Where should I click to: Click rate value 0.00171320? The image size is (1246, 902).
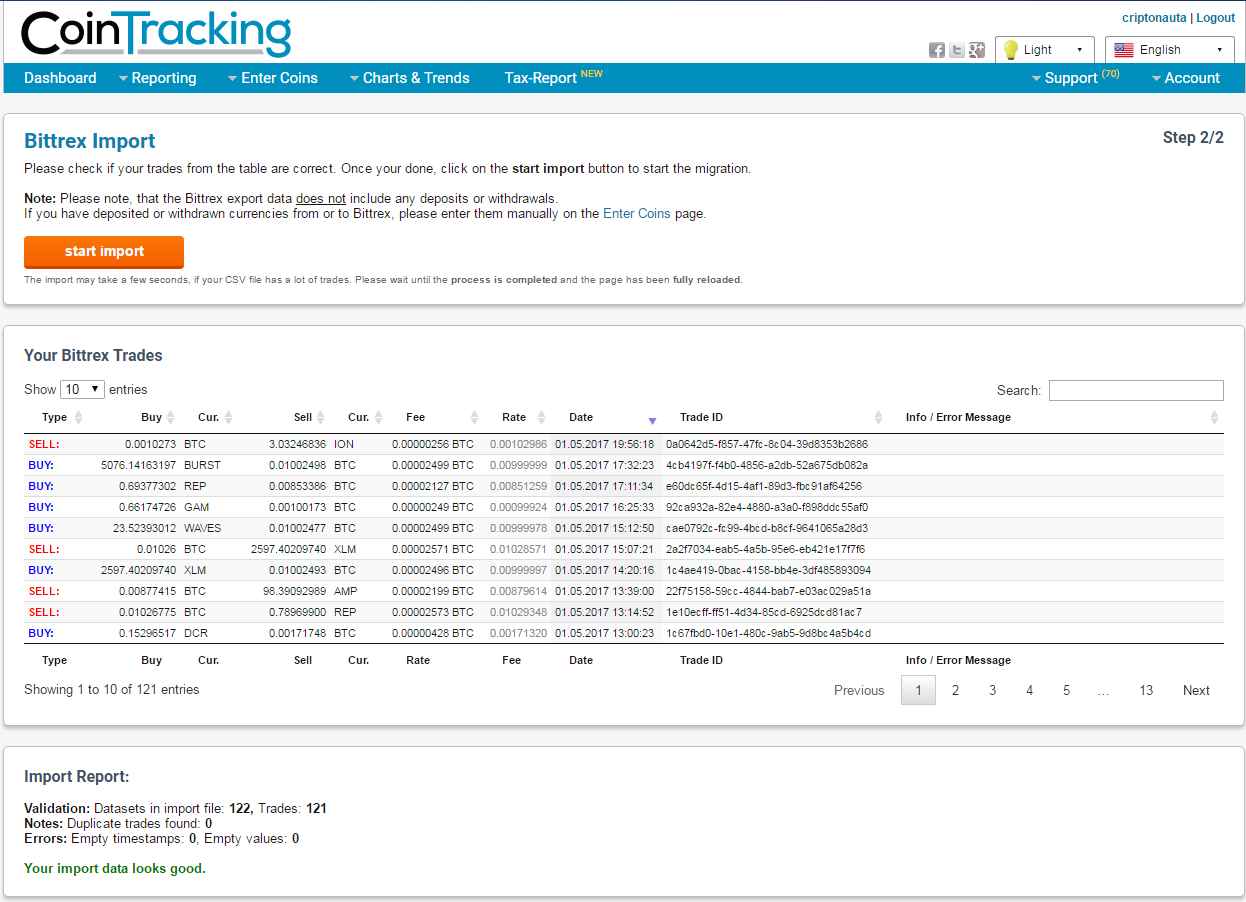coord(518,633)
